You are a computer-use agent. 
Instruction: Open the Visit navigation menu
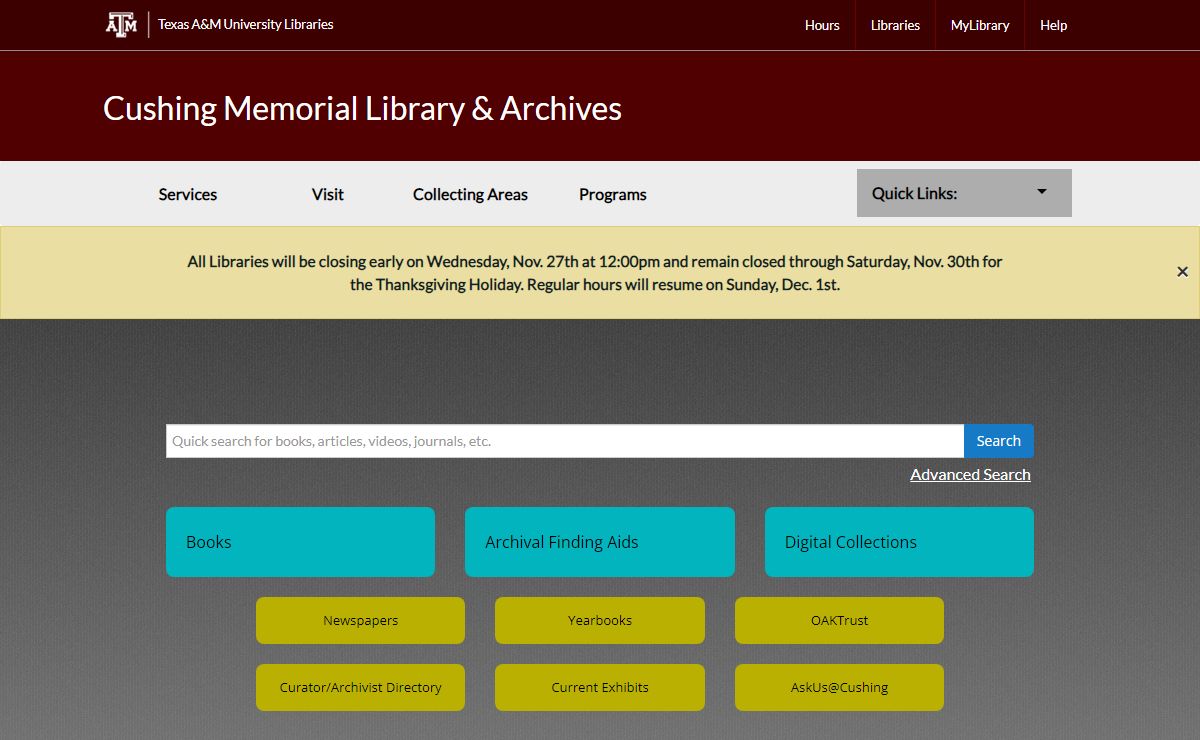(328, 194)
